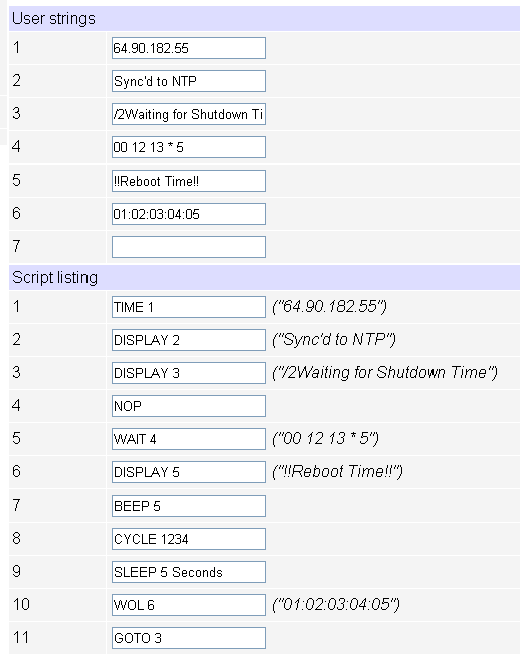The width and height of the screenshot is (520, 655).
Task: Click the "GOTO 3" script line field
Action: point(189,638)
